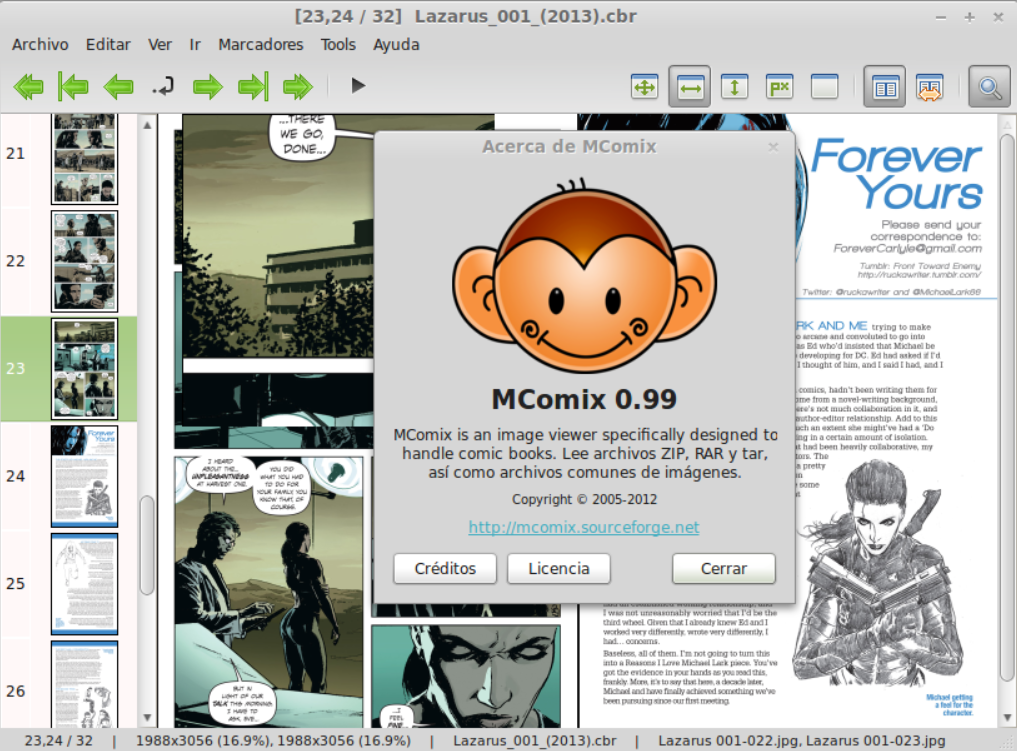Show the Licencia information
1017x751 pixels.
click(x=558, y=569)
